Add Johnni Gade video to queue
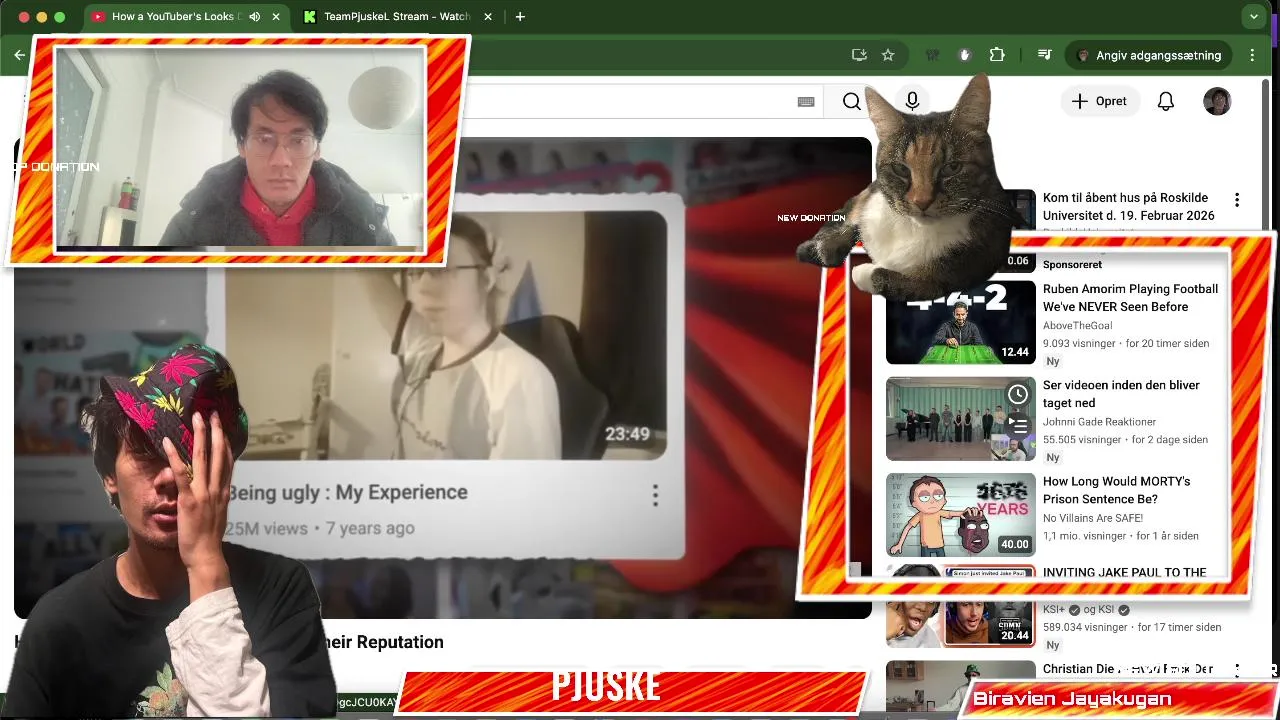Image resolution: width=1280 pixels, height=720 pixels. (1018, 425)
